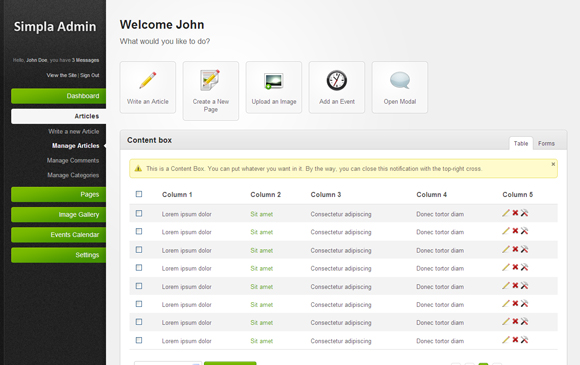This screenshot has height=365, width=580.
Task: Click the edit pencil icon in eighth table row
Action: click(x=506, y=340)
